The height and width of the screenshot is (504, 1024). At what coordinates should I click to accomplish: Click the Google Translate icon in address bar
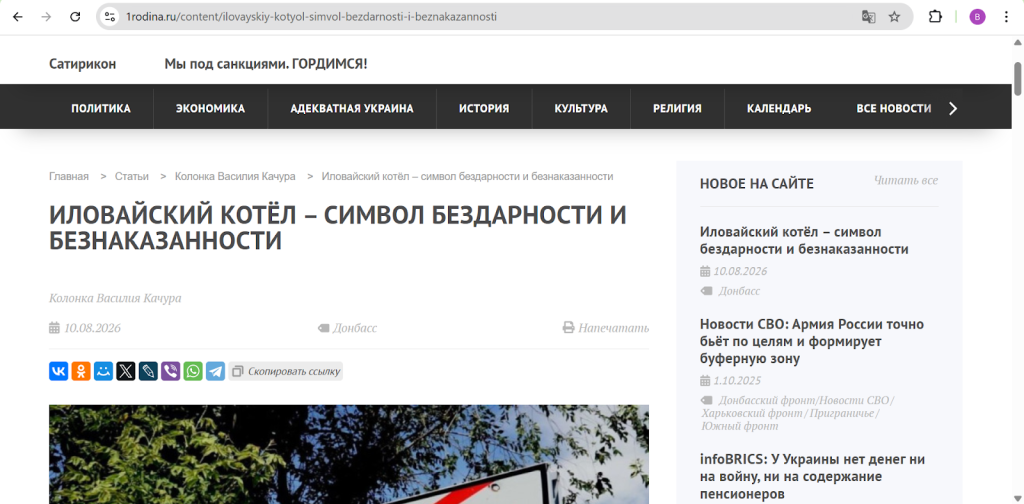coord(869,17)
